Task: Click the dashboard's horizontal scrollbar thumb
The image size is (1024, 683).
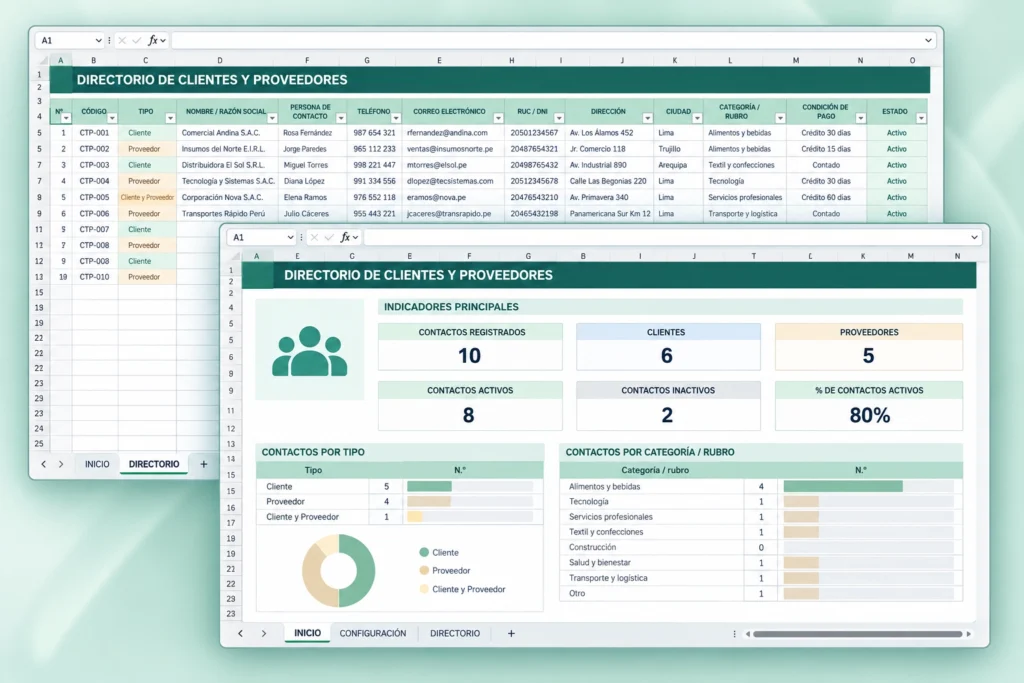Action: tap(858, 634)
